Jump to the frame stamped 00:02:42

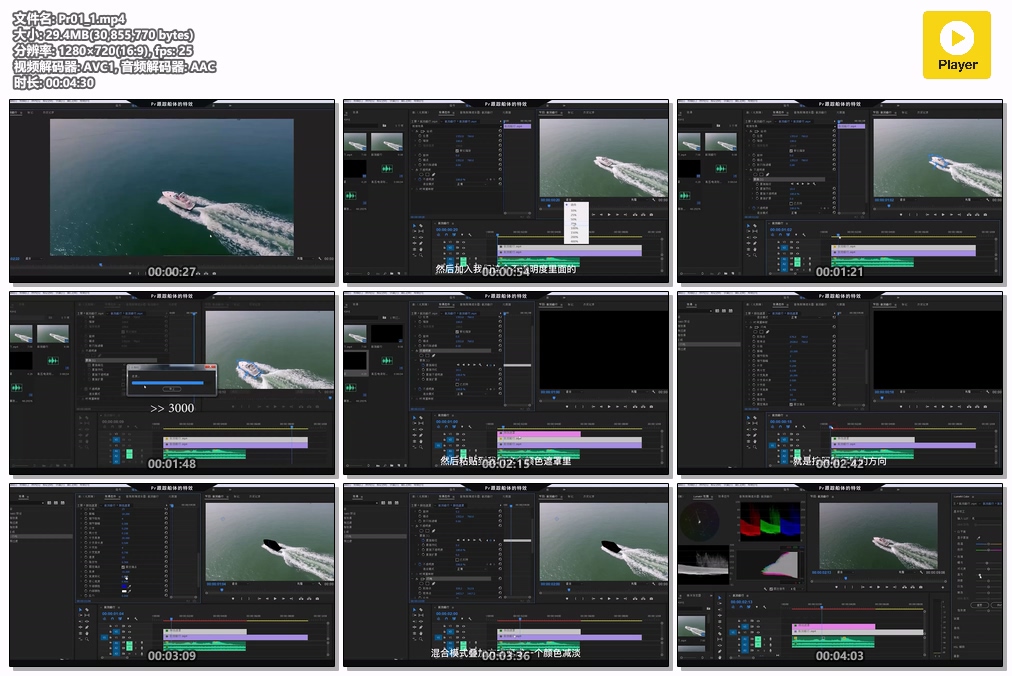(x=840, y=383)
